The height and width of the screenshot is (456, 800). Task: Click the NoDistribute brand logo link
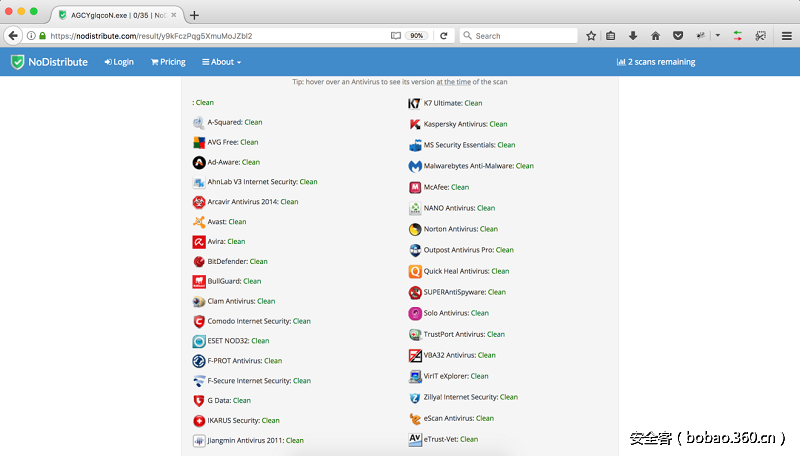(50, 62)
